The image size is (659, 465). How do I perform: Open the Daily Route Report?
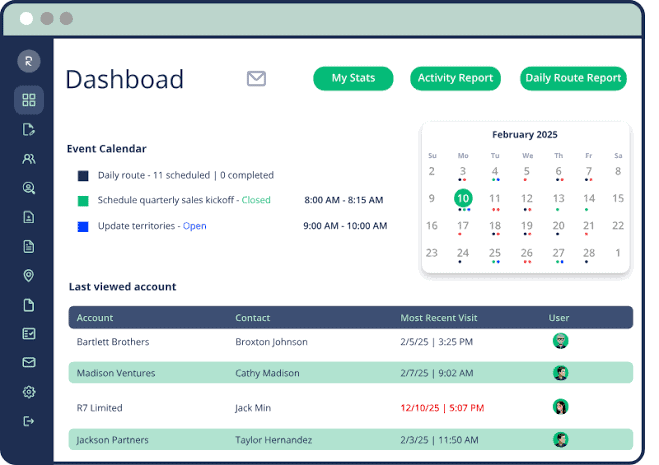573,78
